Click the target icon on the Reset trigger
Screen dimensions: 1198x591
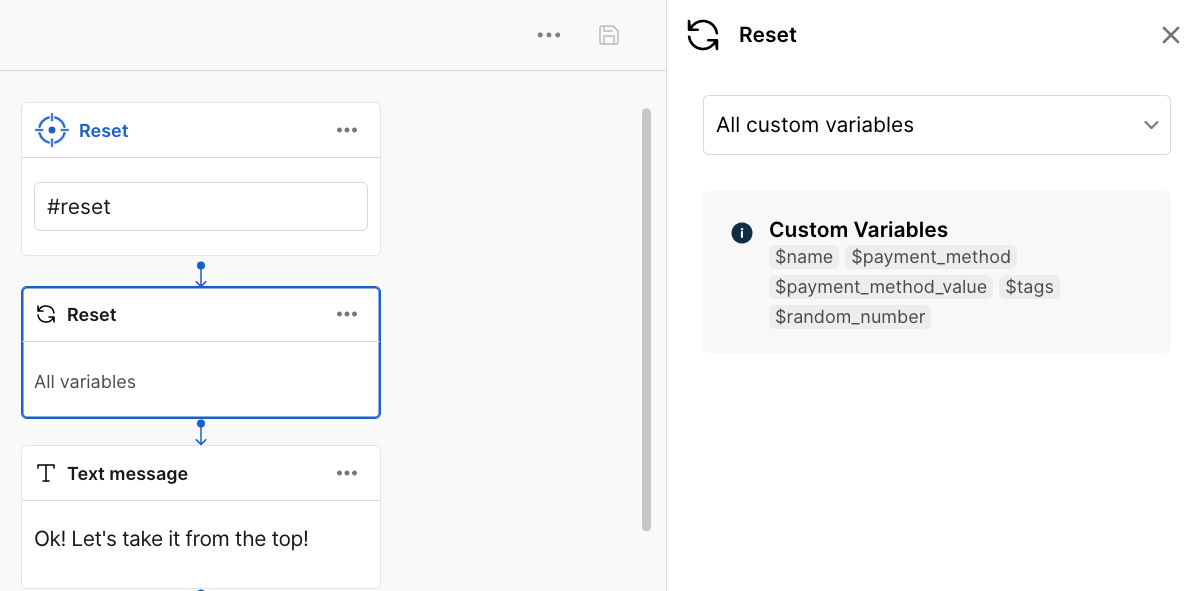(51, 130)
